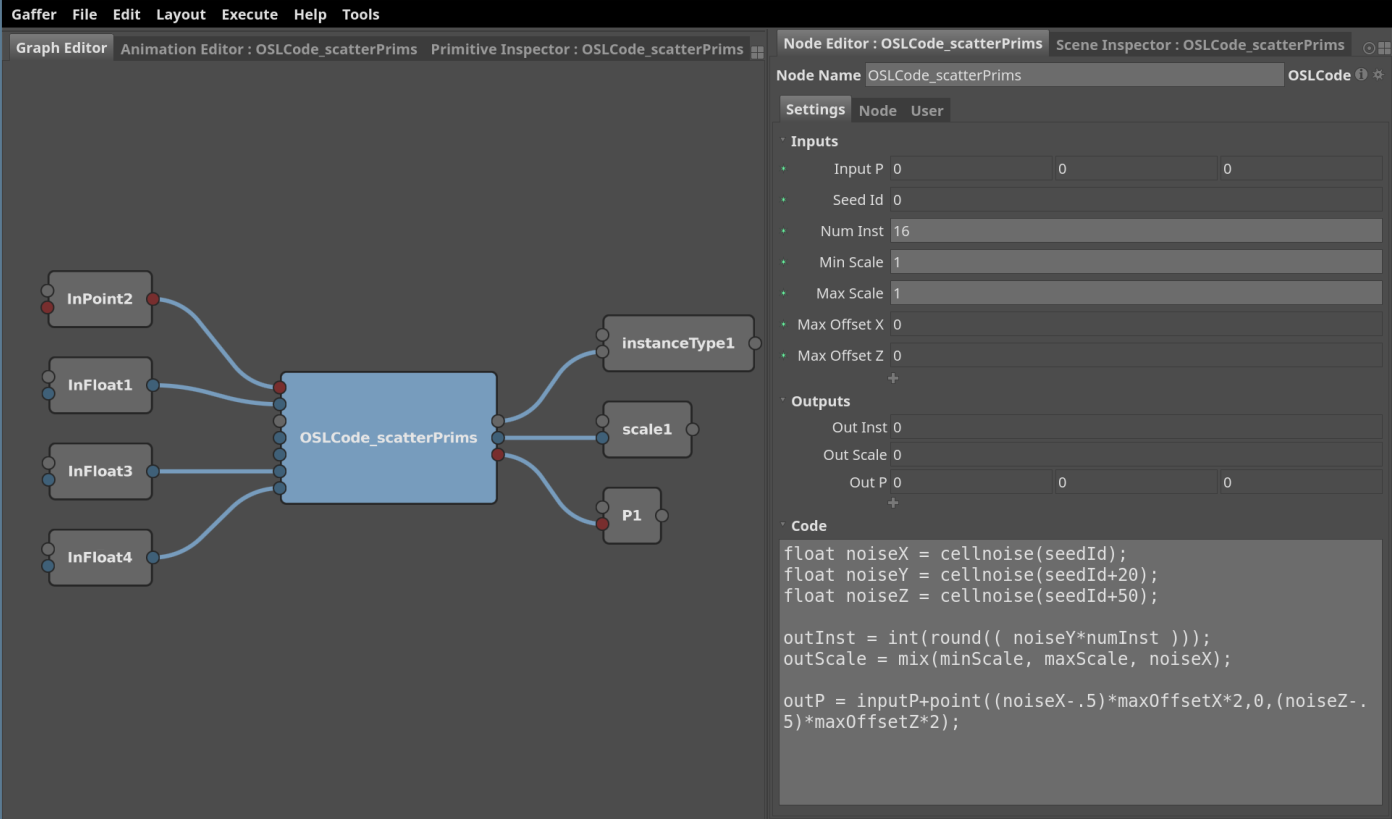
Task: Click the red input plug of InPoint2 node
Action: pyautogui.click(x=47, y=308)
